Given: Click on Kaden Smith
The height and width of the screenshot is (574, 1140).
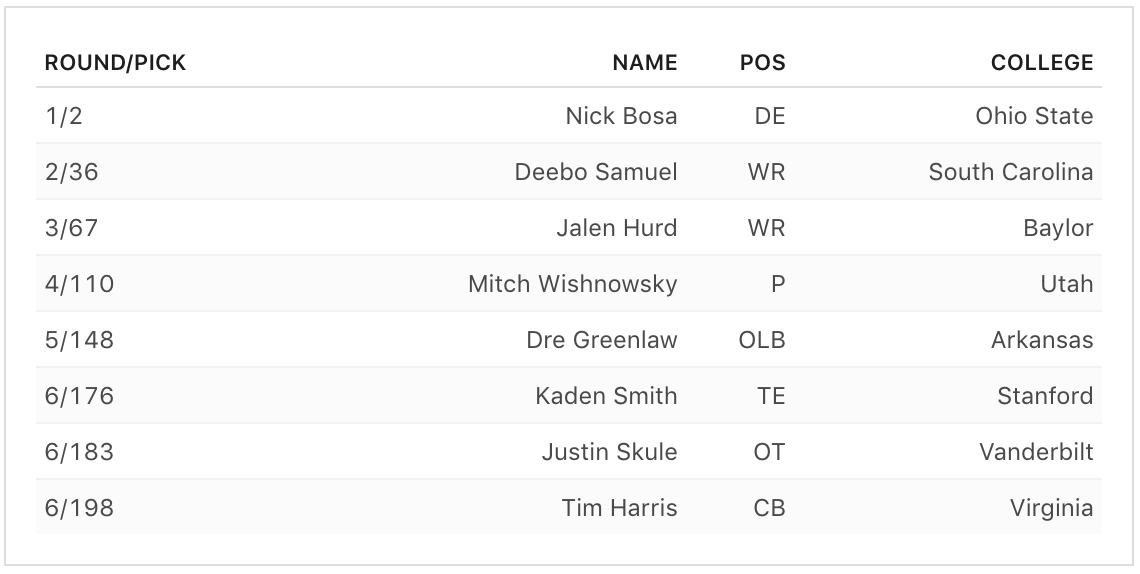Looking at the screenshot, I should pos(606,396).
